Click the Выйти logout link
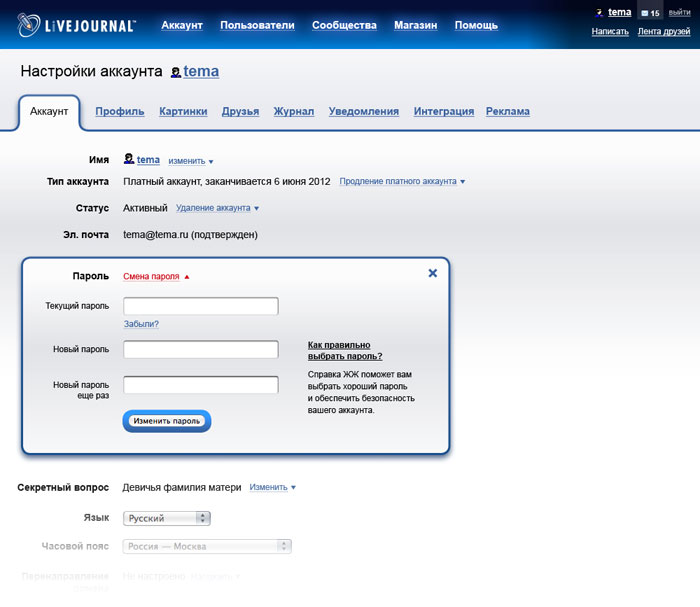 [679, 12]
